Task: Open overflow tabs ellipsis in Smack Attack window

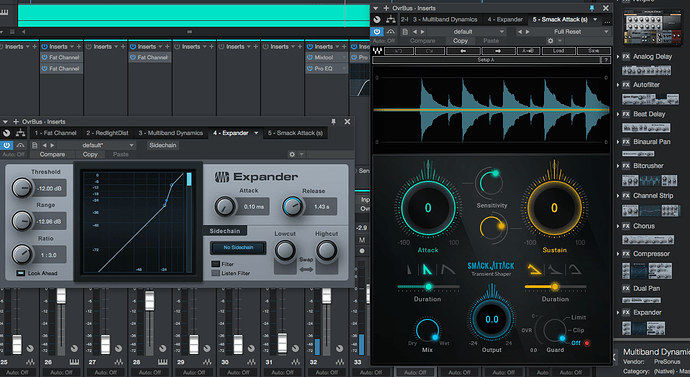Action: (607, 21)
